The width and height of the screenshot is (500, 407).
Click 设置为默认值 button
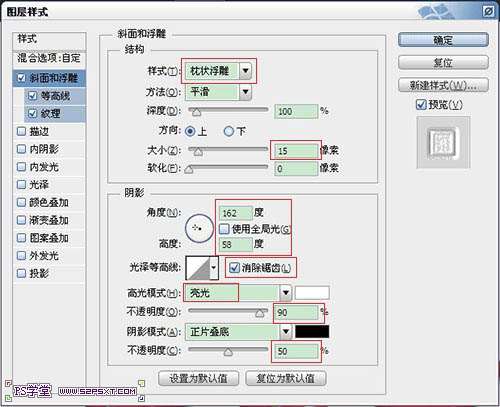tap(198, 378)
